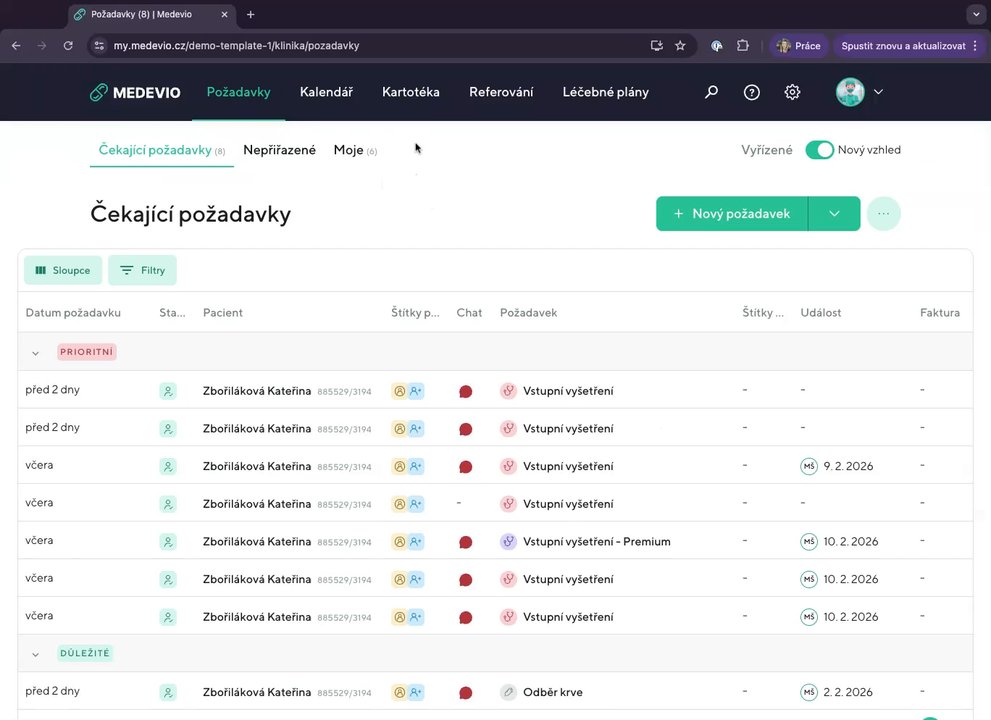991x720 pixels.
Task: Open the search magnifier in the header
Action: tap(711, 92)
